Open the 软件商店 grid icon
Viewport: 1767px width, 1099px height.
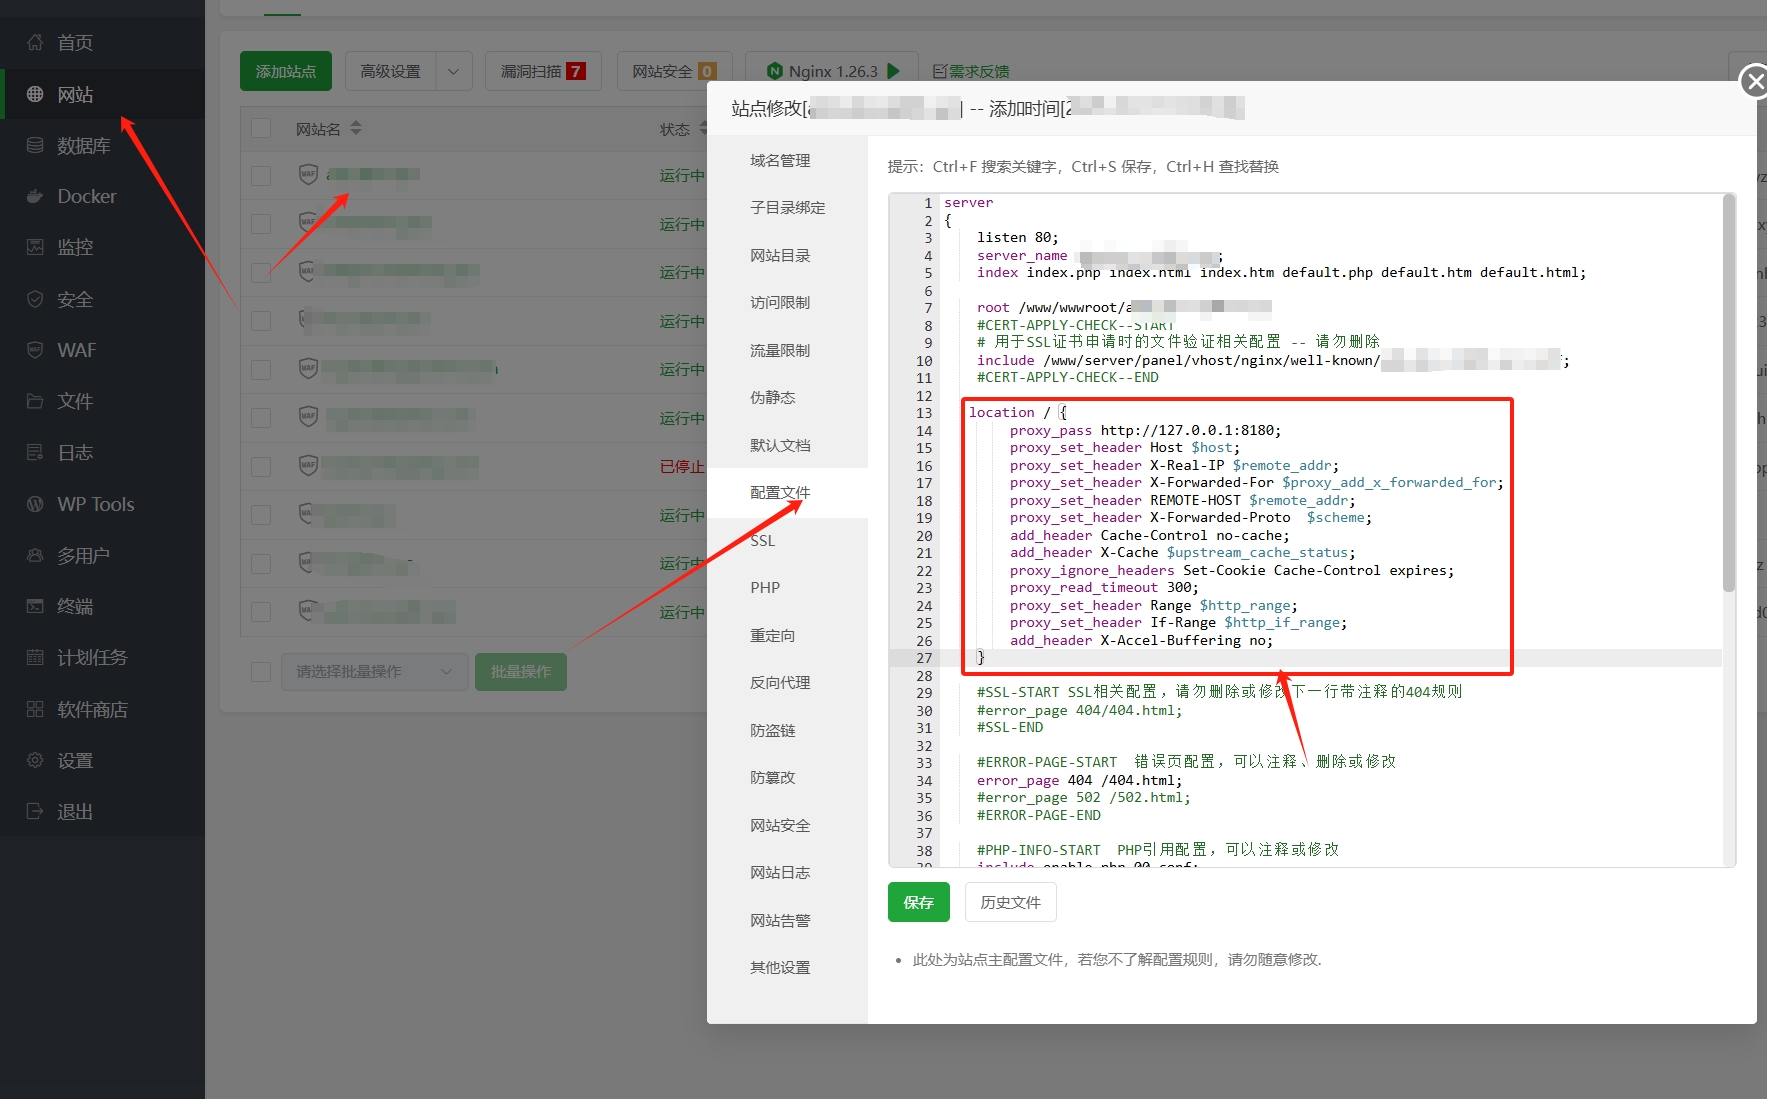[x=35, y=709]
